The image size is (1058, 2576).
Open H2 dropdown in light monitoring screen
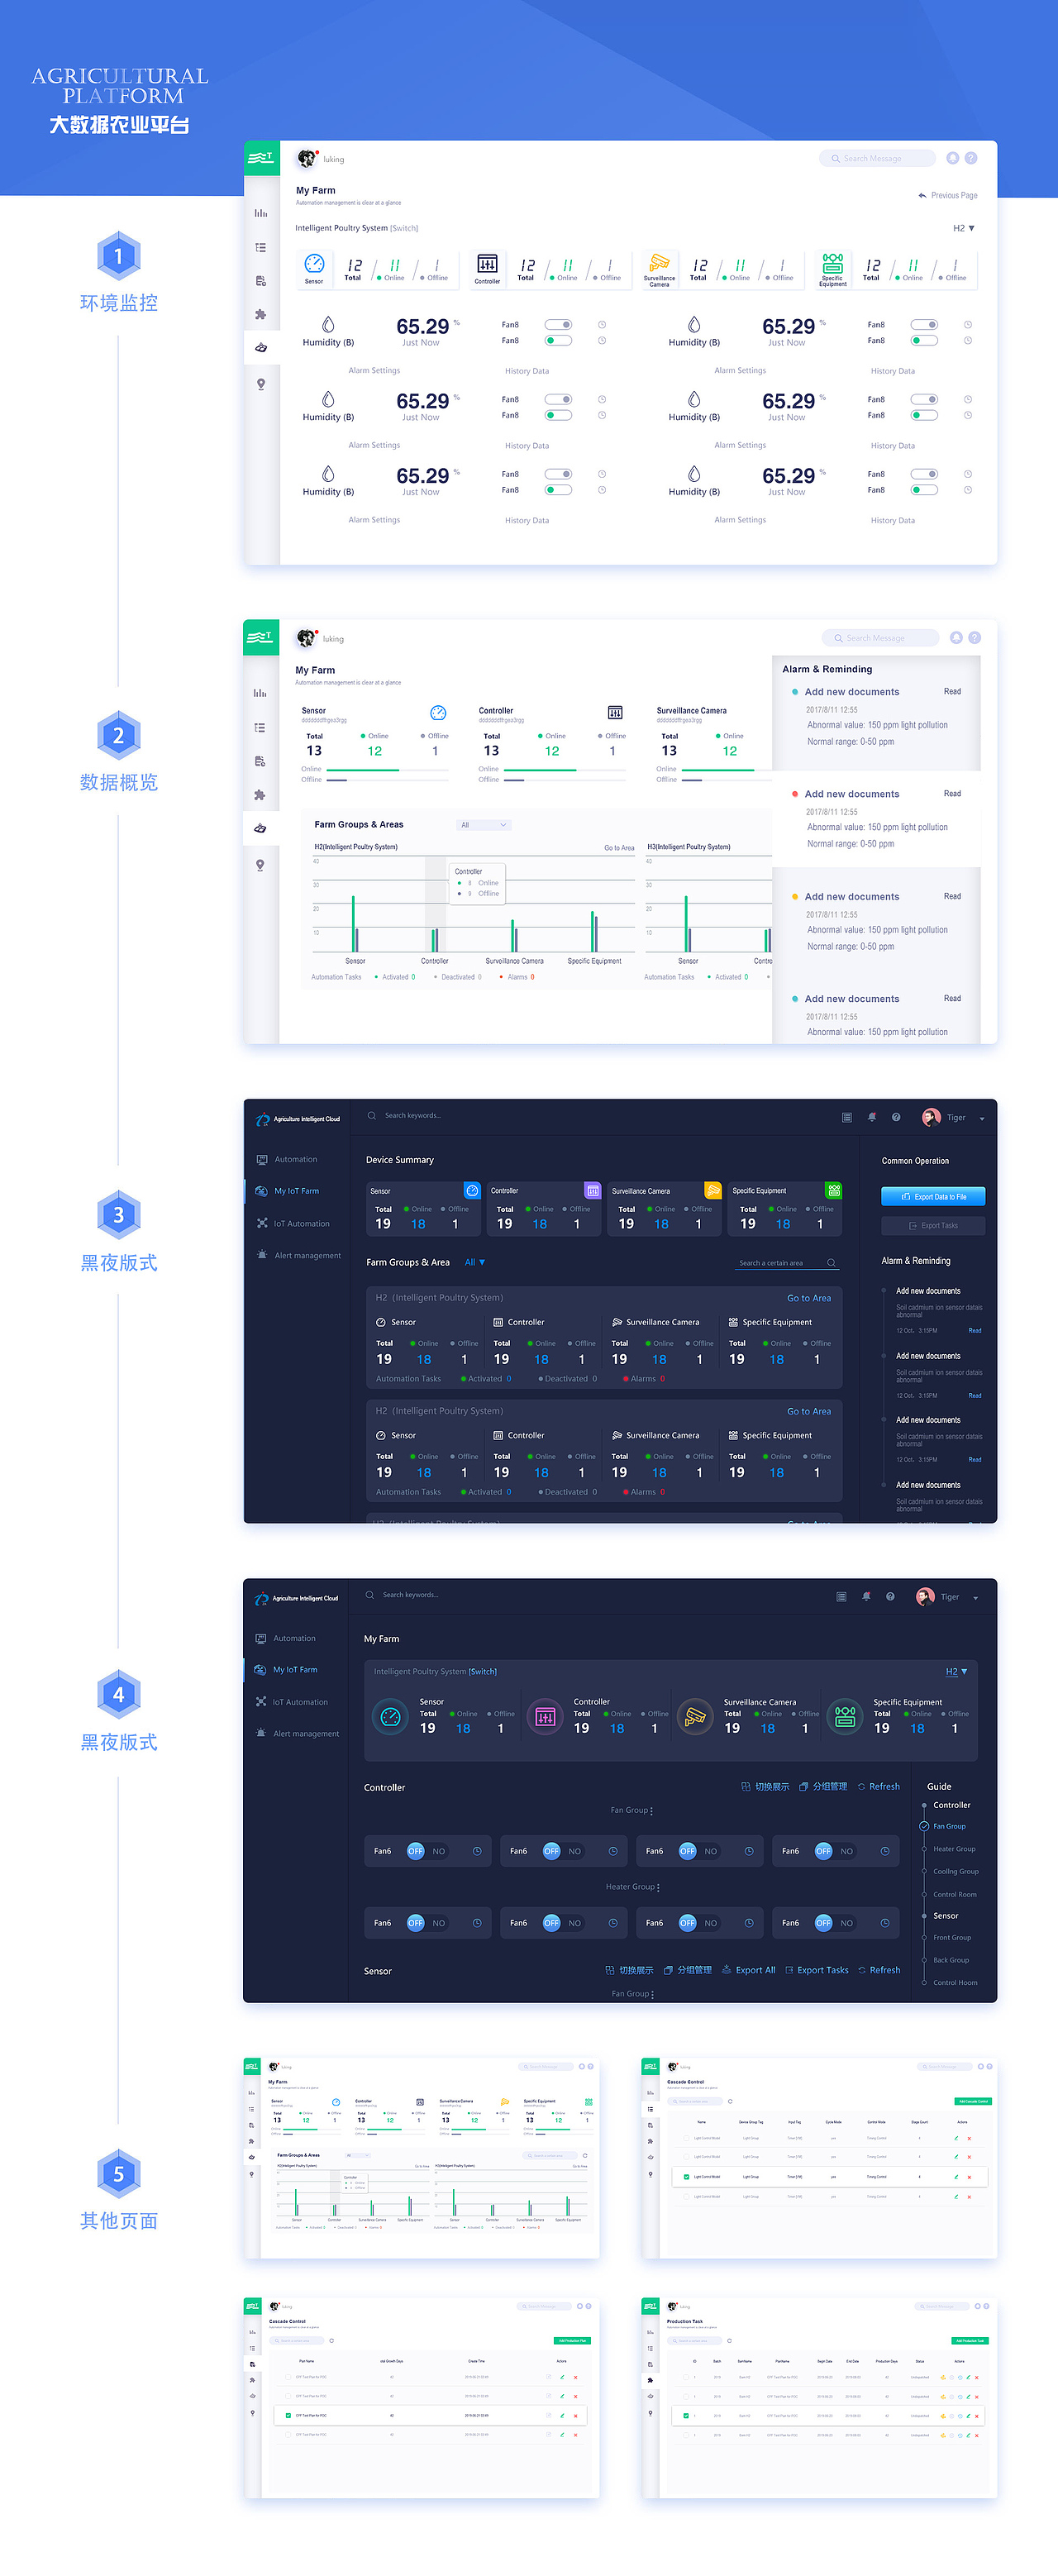point(963,228)
